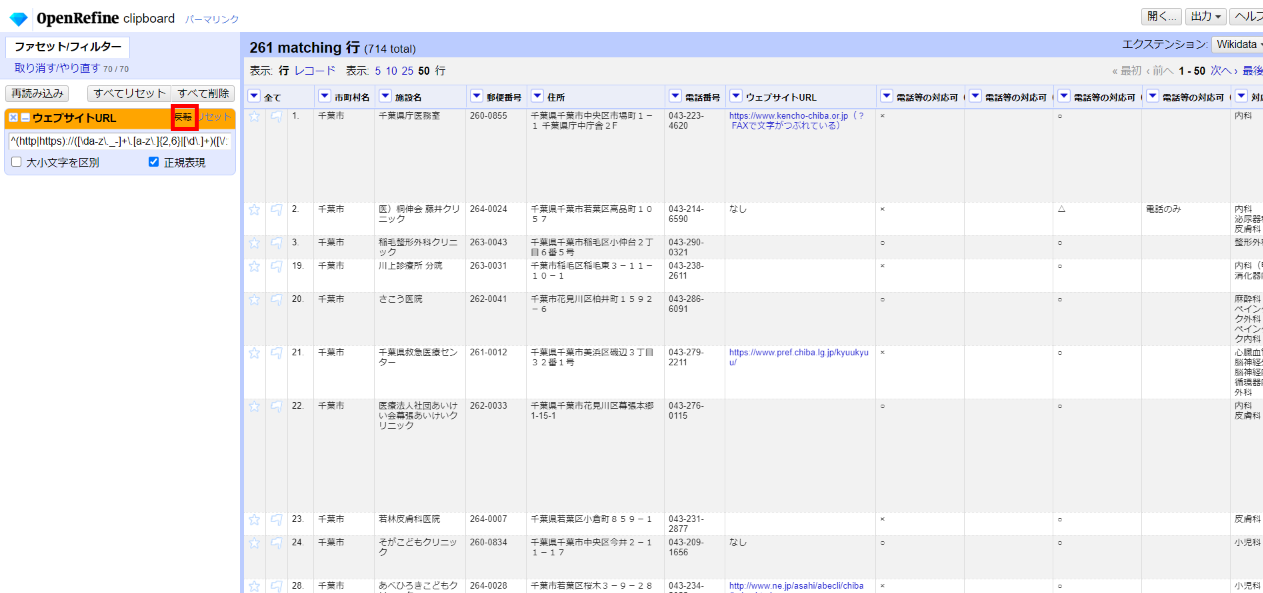Click the regex filter text field
1263x593 pixels.
[x=120, y=141]
